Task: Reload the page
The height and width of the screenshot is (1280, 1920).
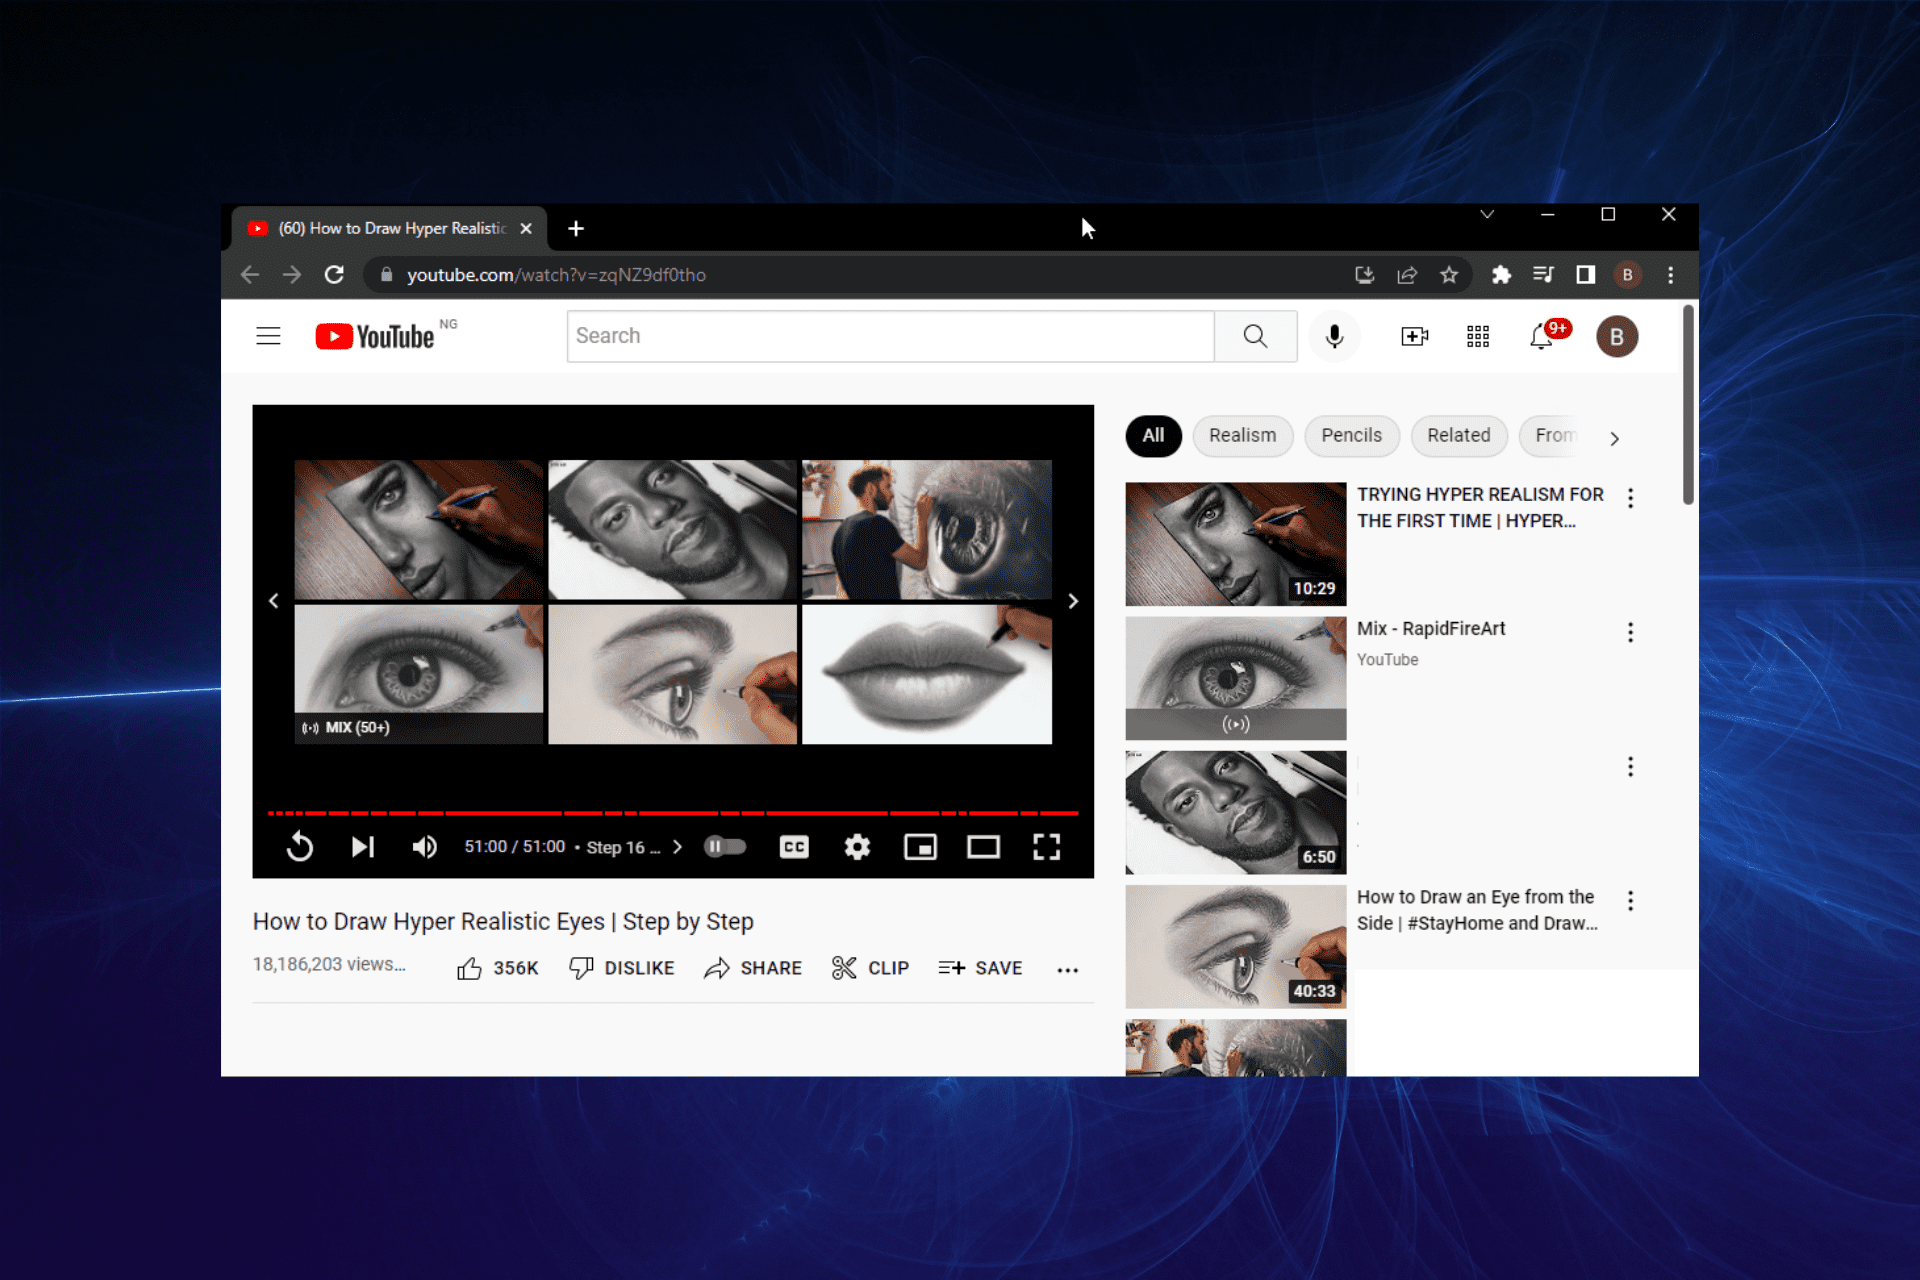Action: [334, 275]
